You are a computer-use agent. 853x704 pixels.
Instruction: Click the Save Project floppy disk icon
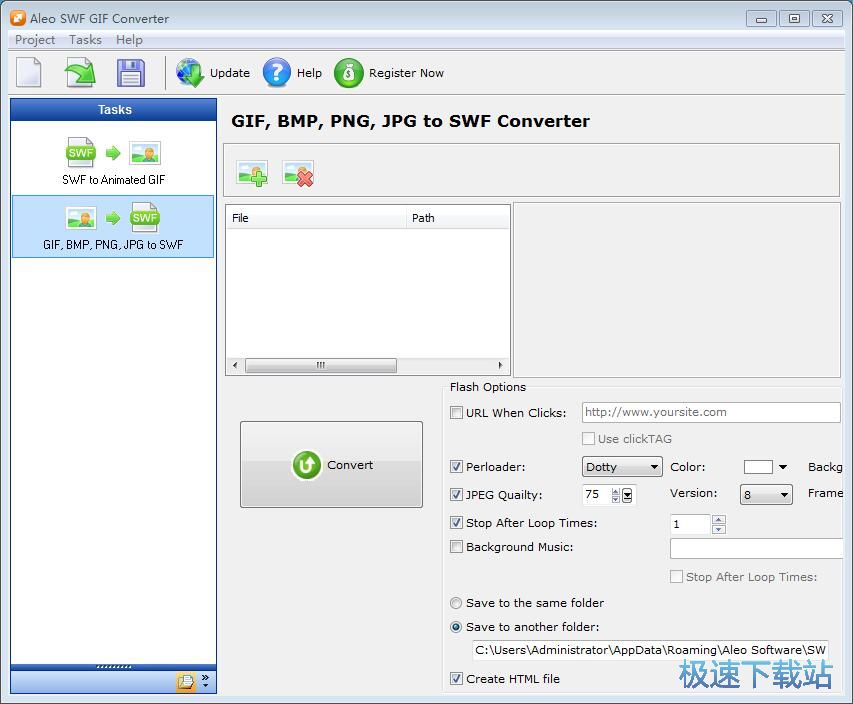[x=131, y=73]
